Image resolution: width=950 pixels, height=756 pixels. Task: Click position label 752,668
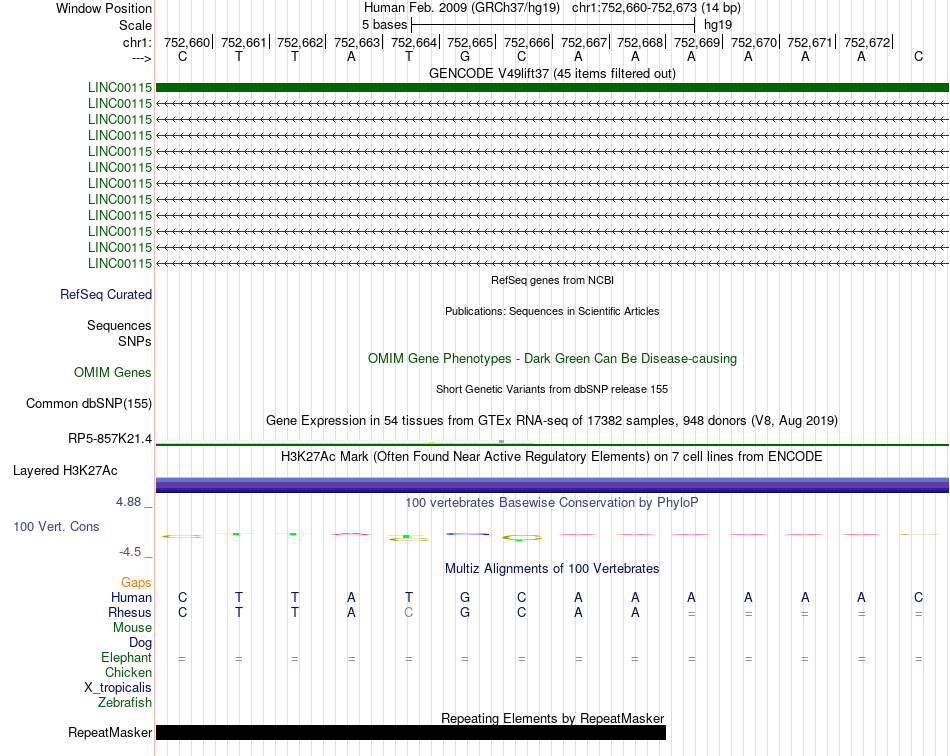(x=640, y=42)
